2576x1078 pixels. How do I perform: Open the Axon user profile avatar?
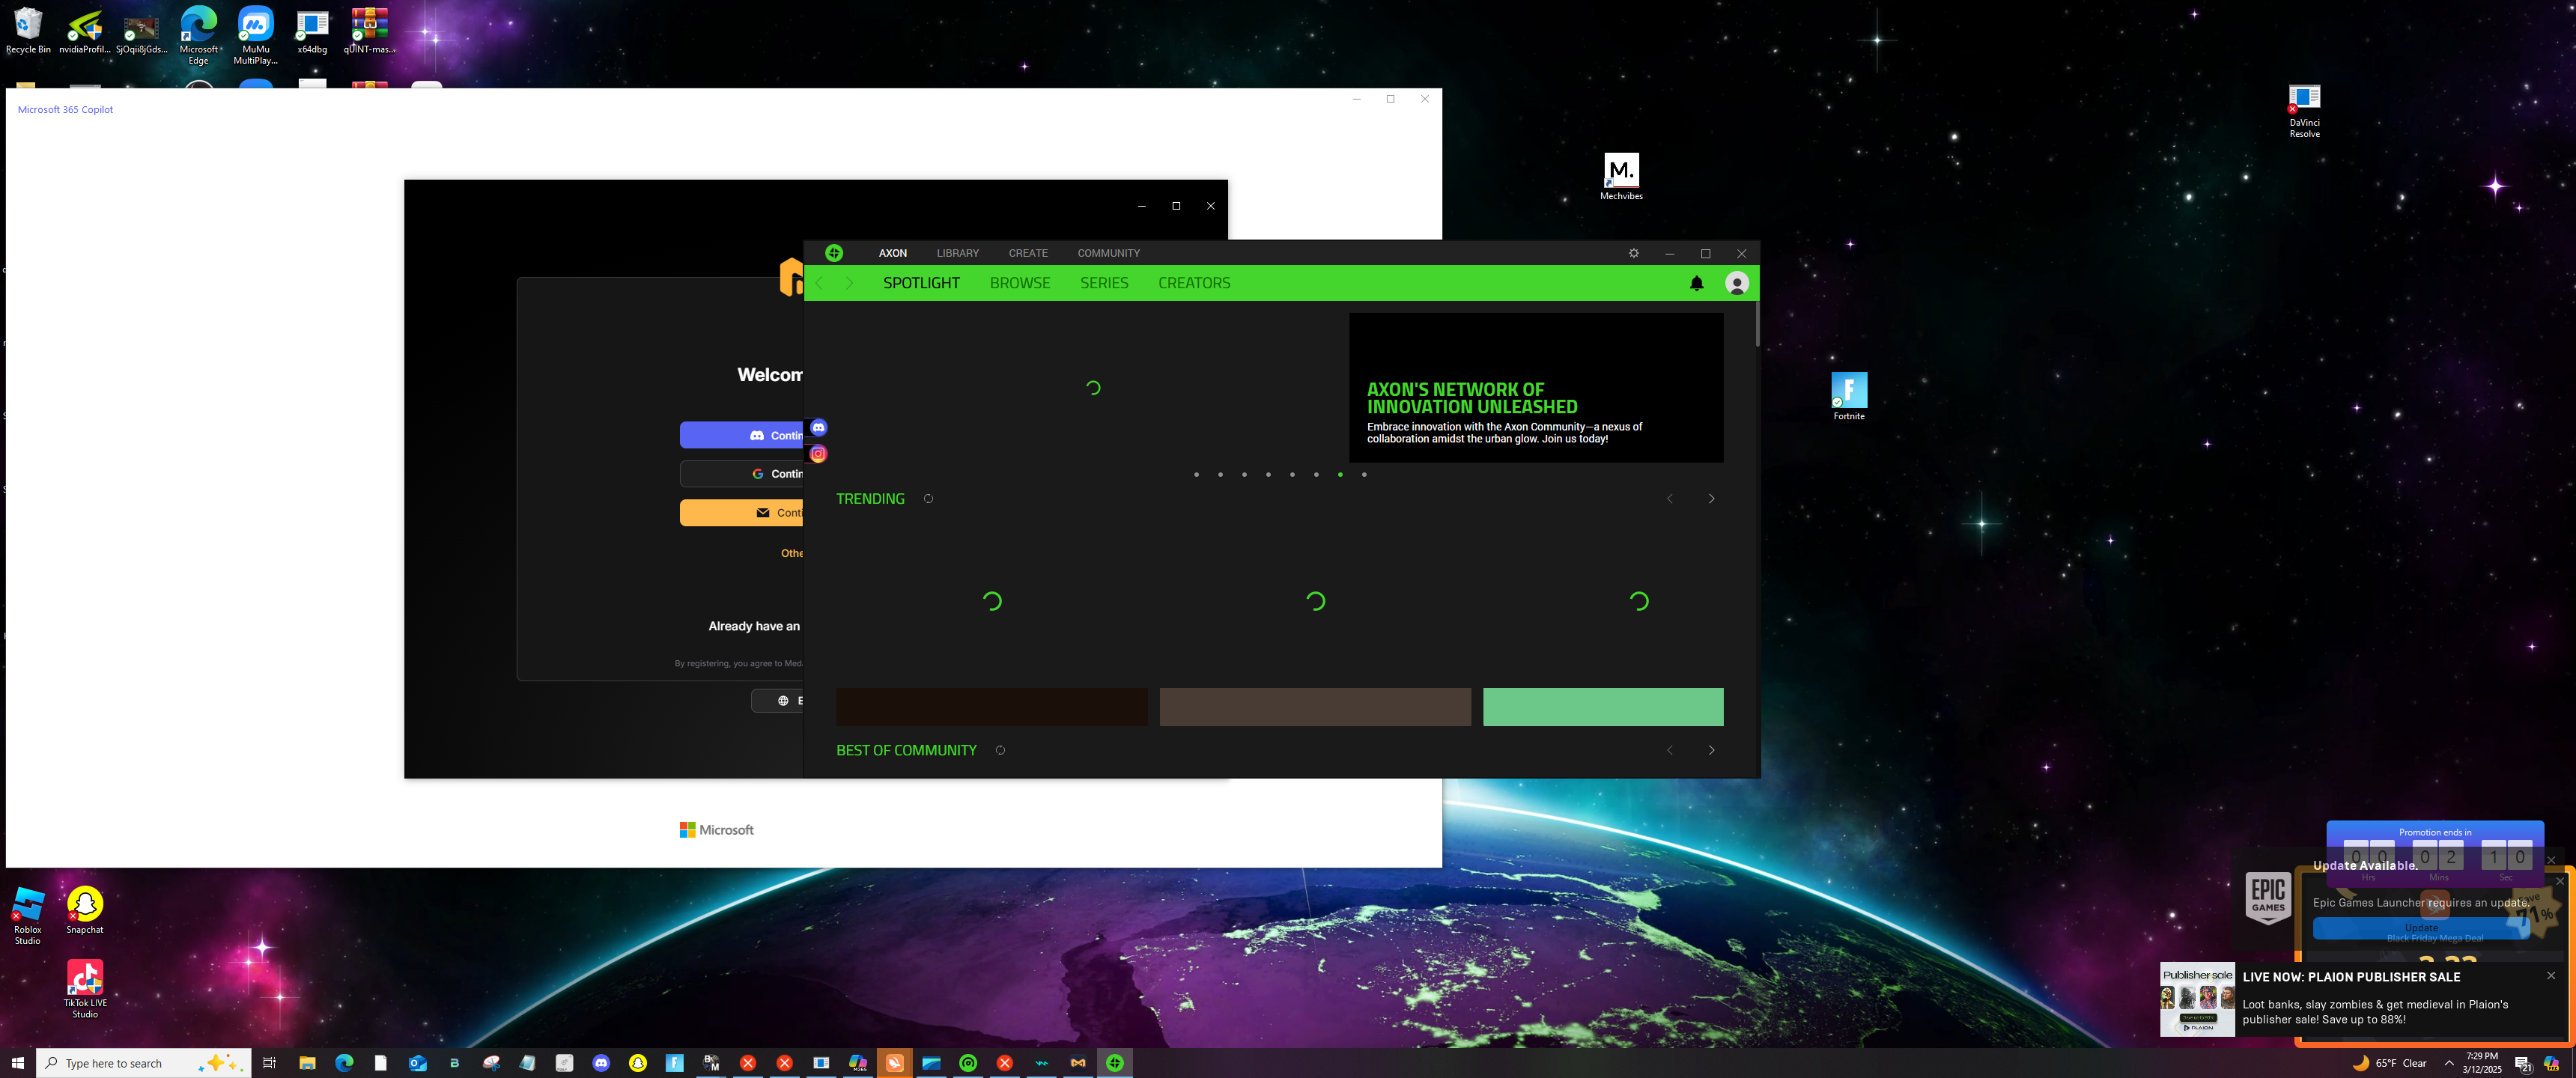click(x=1737, y=283)
